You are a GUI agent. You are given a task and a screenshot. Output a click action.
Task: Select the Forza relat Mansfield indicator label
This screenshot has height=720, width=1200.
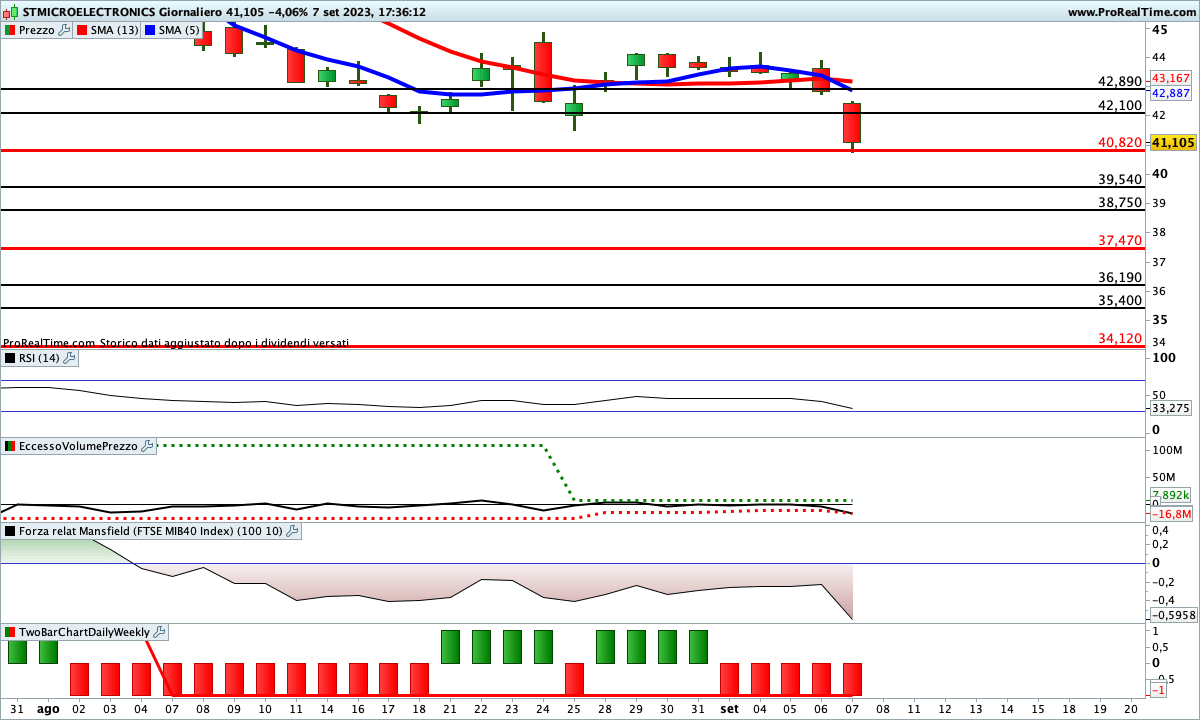(150, 531)
